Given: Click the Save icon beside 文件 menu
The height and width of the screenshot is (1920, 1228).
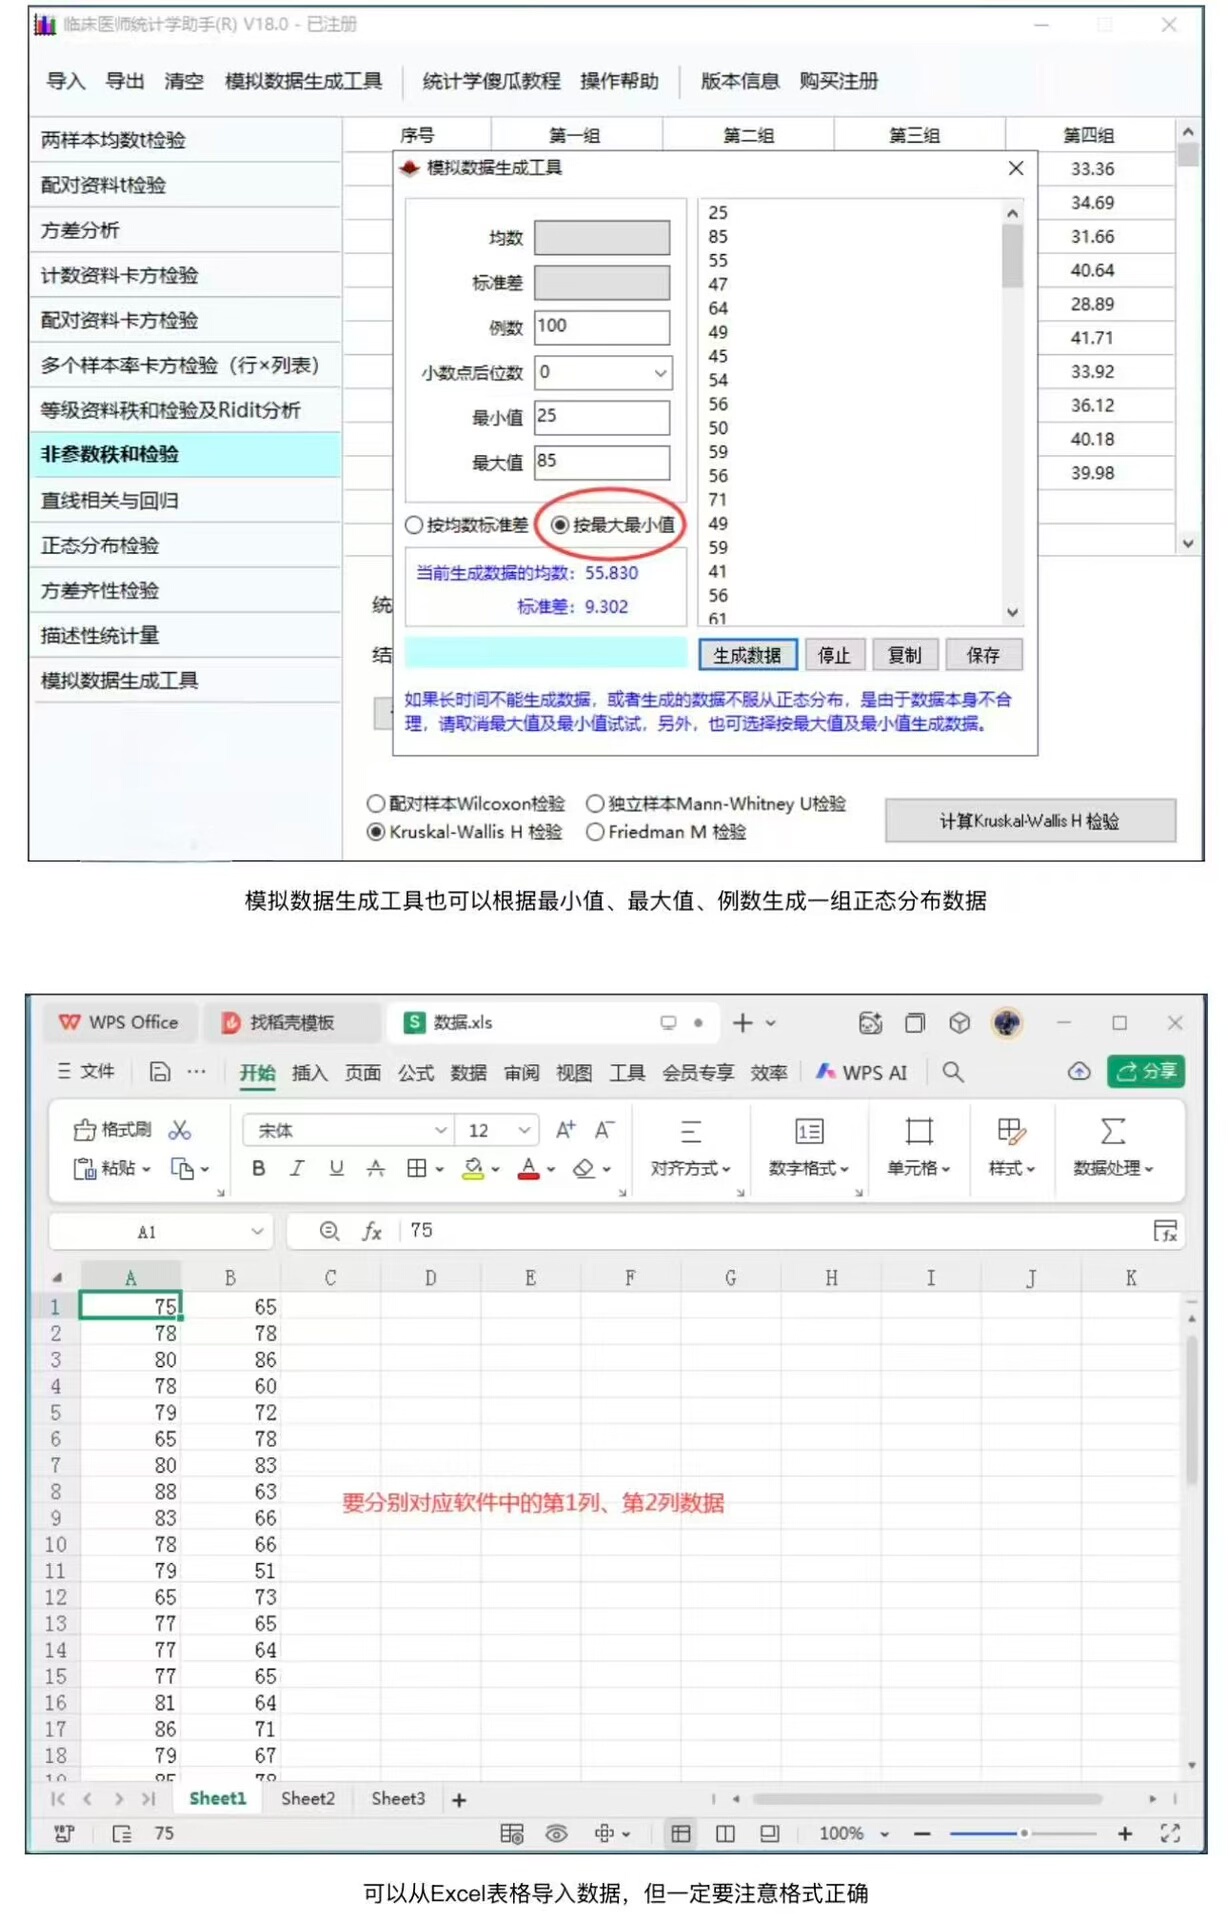Looking at the screenshot, I should (x=160, y=1072).
